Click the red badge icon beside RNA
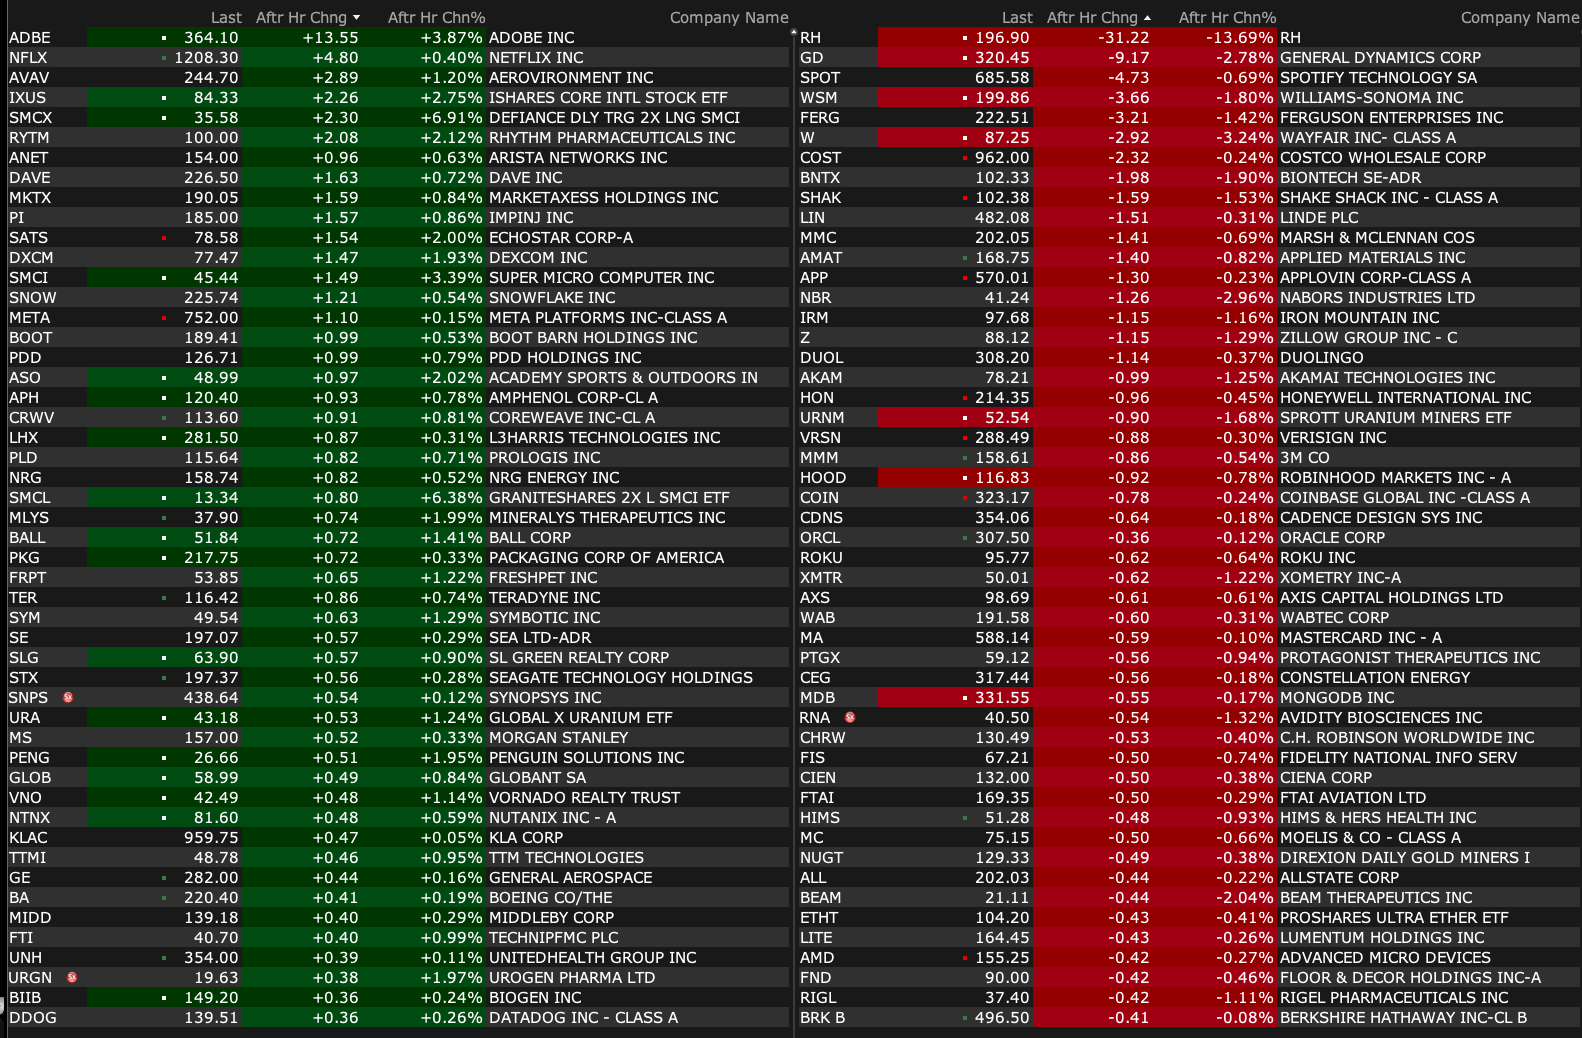 tap(850, 717)
